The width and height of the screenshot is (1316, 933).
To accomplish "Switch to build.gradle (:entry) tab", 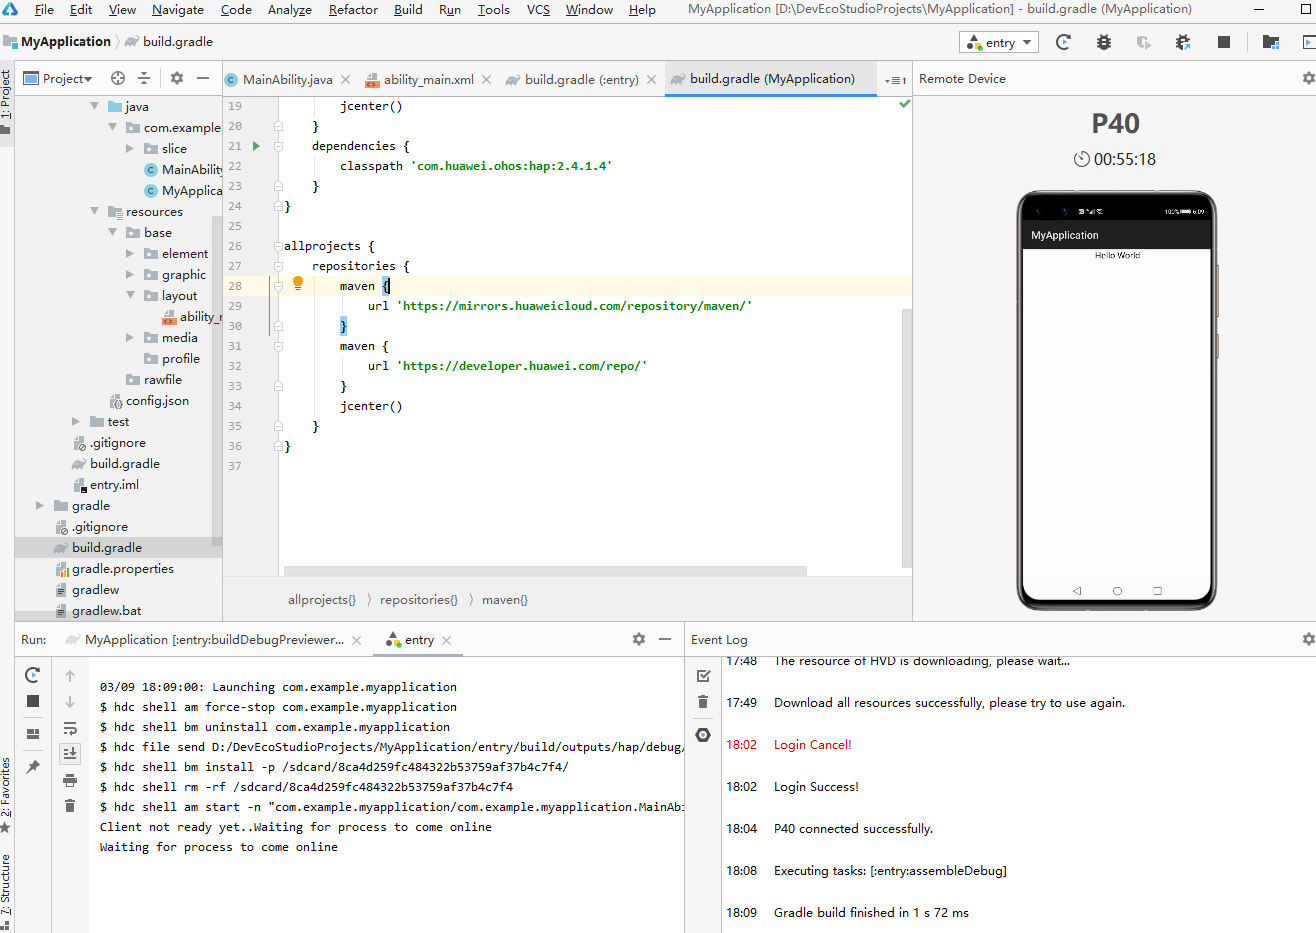I will (581, 79).
